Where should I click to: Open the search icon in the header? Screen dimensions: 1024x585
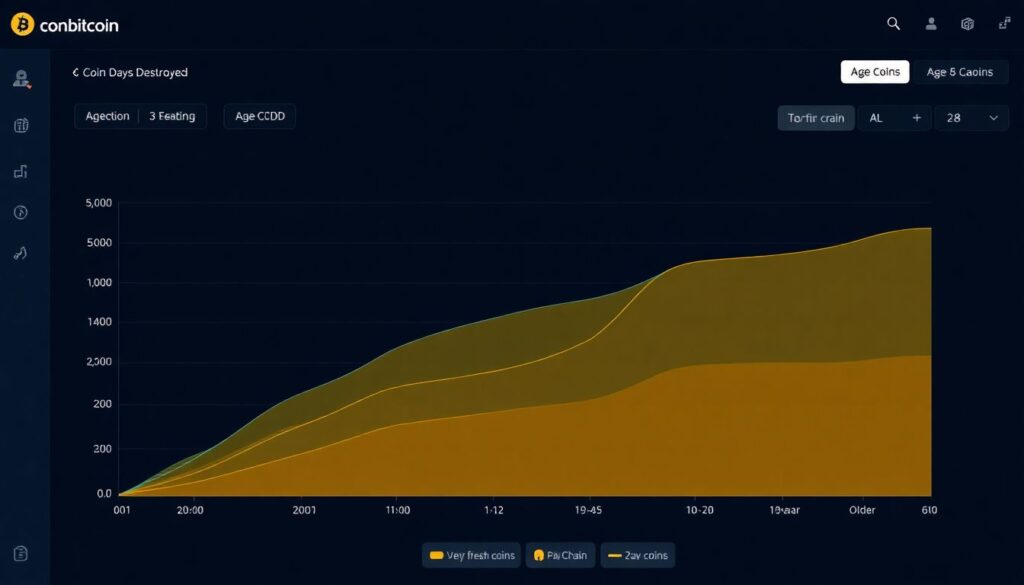coord(893,23)
